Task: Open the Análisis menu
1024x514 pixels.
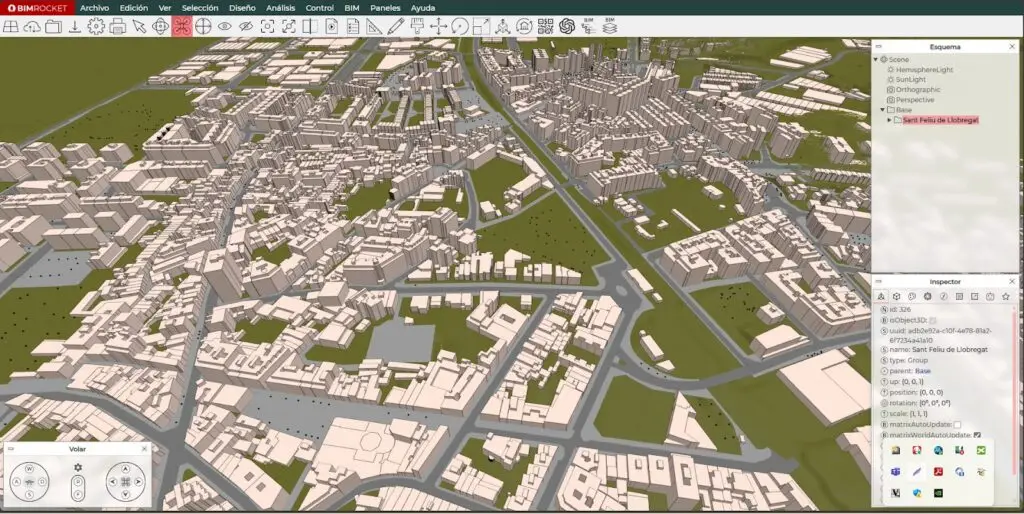Action: (x=280, y=7)
